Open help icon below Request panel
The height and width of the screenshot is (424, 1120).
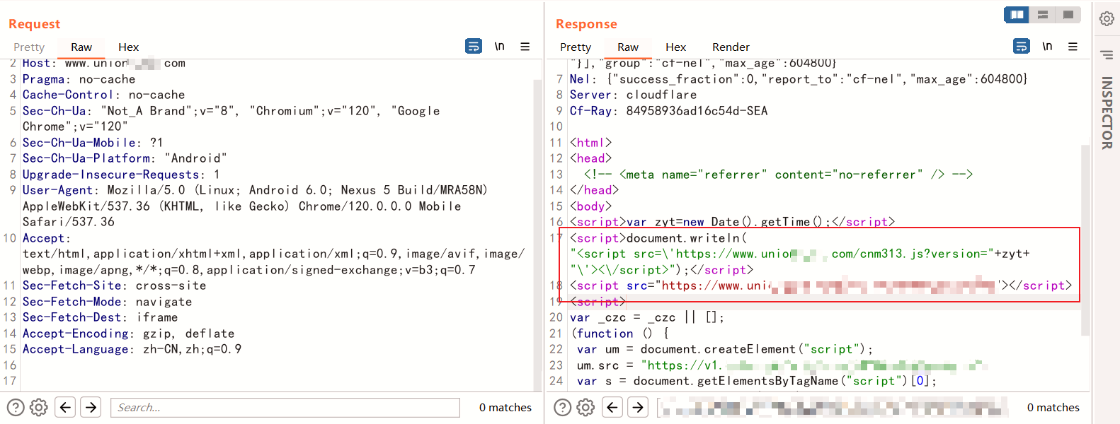point(16,408)
